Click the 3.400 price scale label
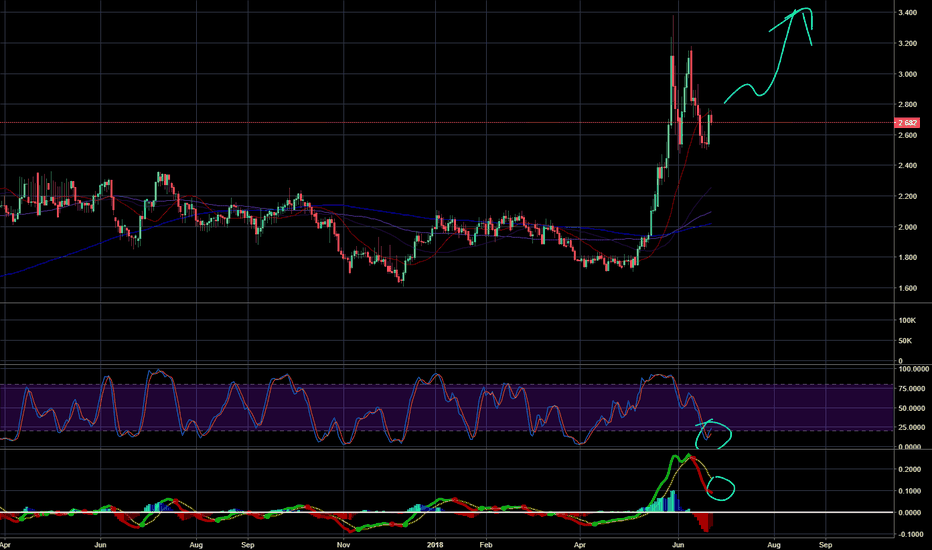This screenshot has width=932, height=550. (907, 12)
